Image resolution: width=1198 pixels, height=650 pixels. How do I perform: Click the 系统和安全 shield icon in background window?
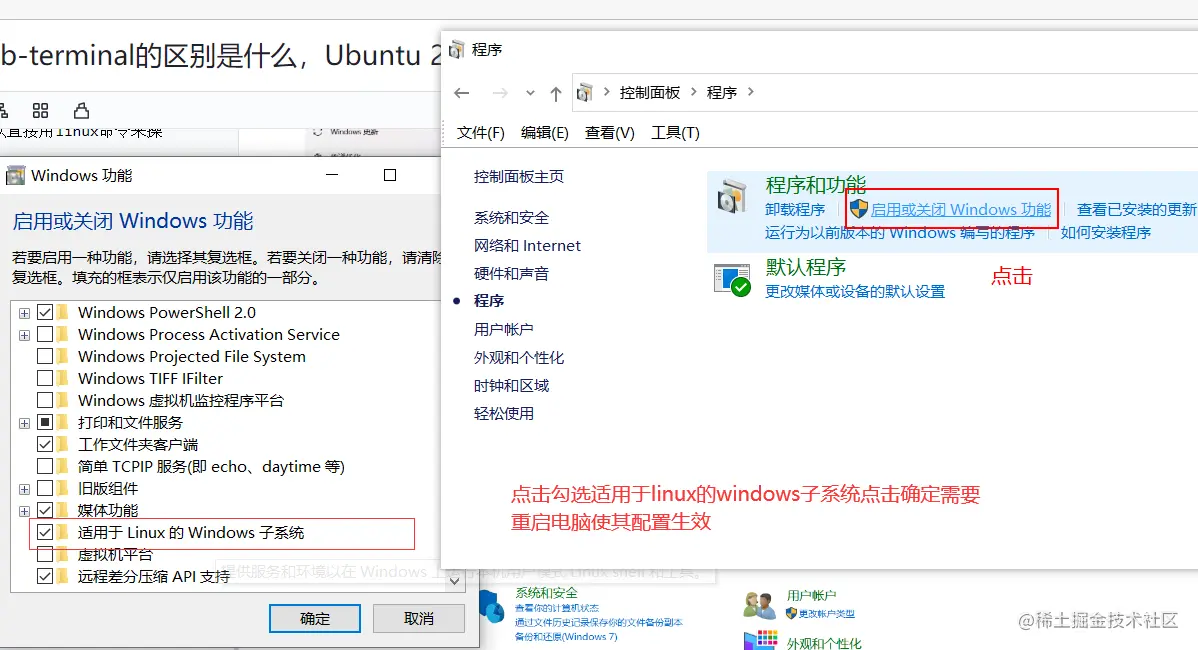[492, 605]
